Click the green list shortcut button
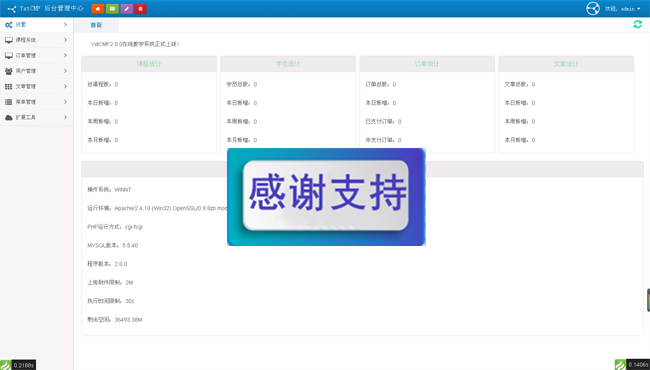 tap(112, 9)
